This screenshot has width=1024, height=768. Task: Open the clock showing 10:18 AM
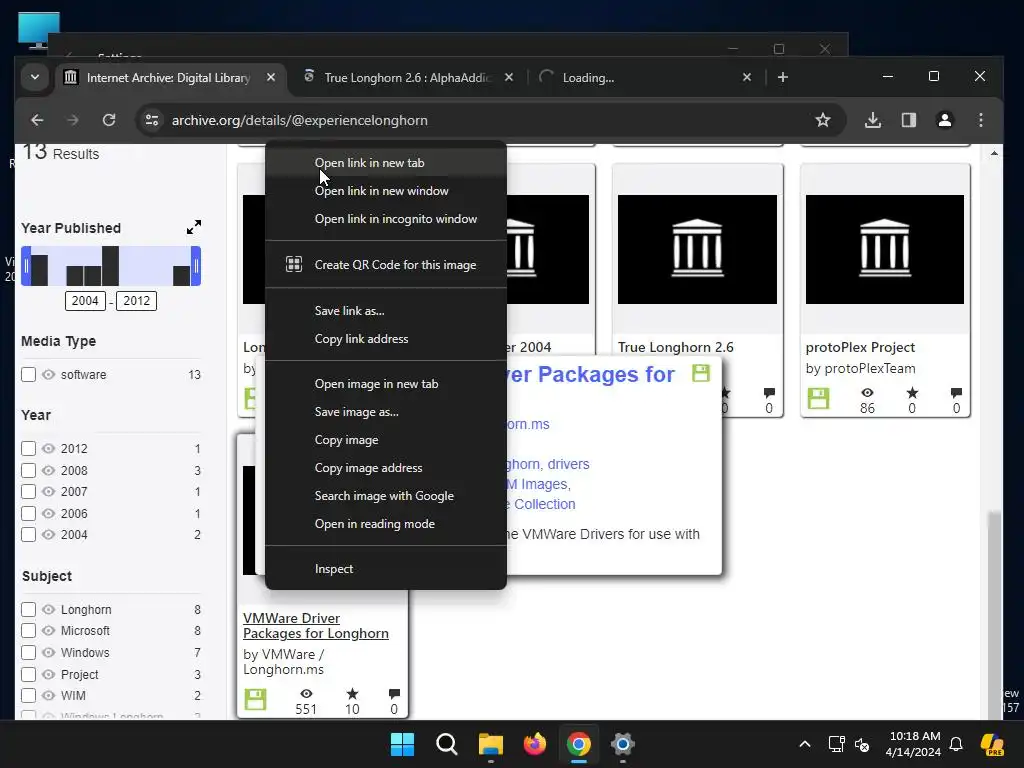(x=914, y=744)
